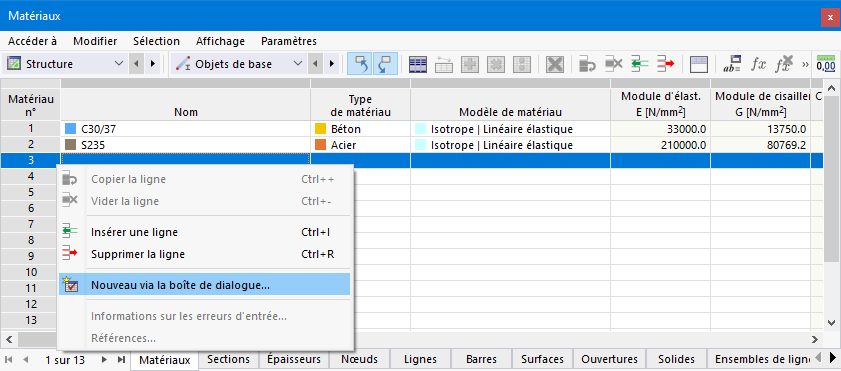Switch to the Solides tab
The height and width of the screenshot is (371, 841).
click(676, 359)
